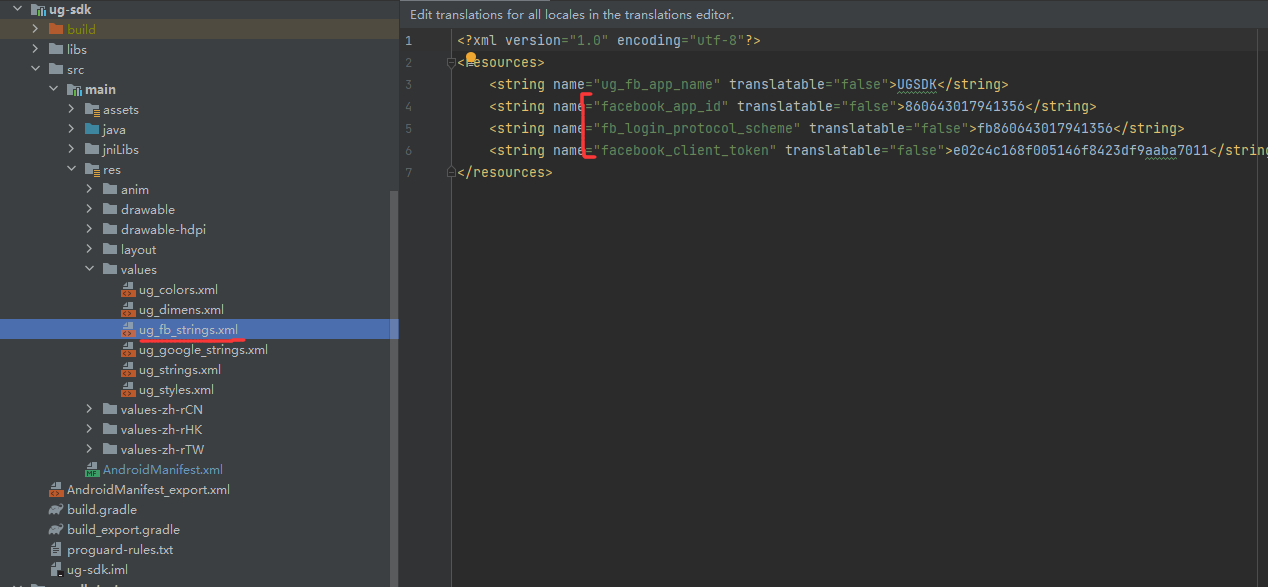Open ug_google_strings.xml file
Image resolution: width=1268 pixels, height=587 pixels.
click(x=203, y=350)
